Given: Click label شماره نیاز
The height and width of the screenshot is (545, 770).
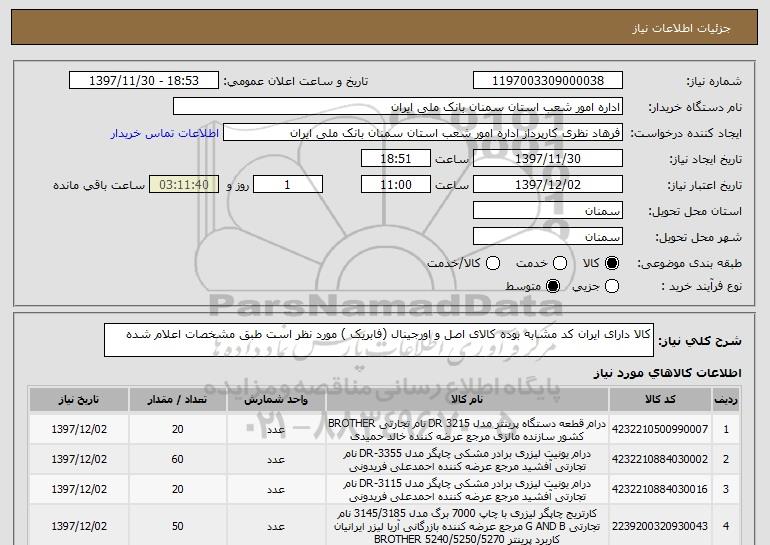Looking at the screenshot, I should click(x=714, y=81).
